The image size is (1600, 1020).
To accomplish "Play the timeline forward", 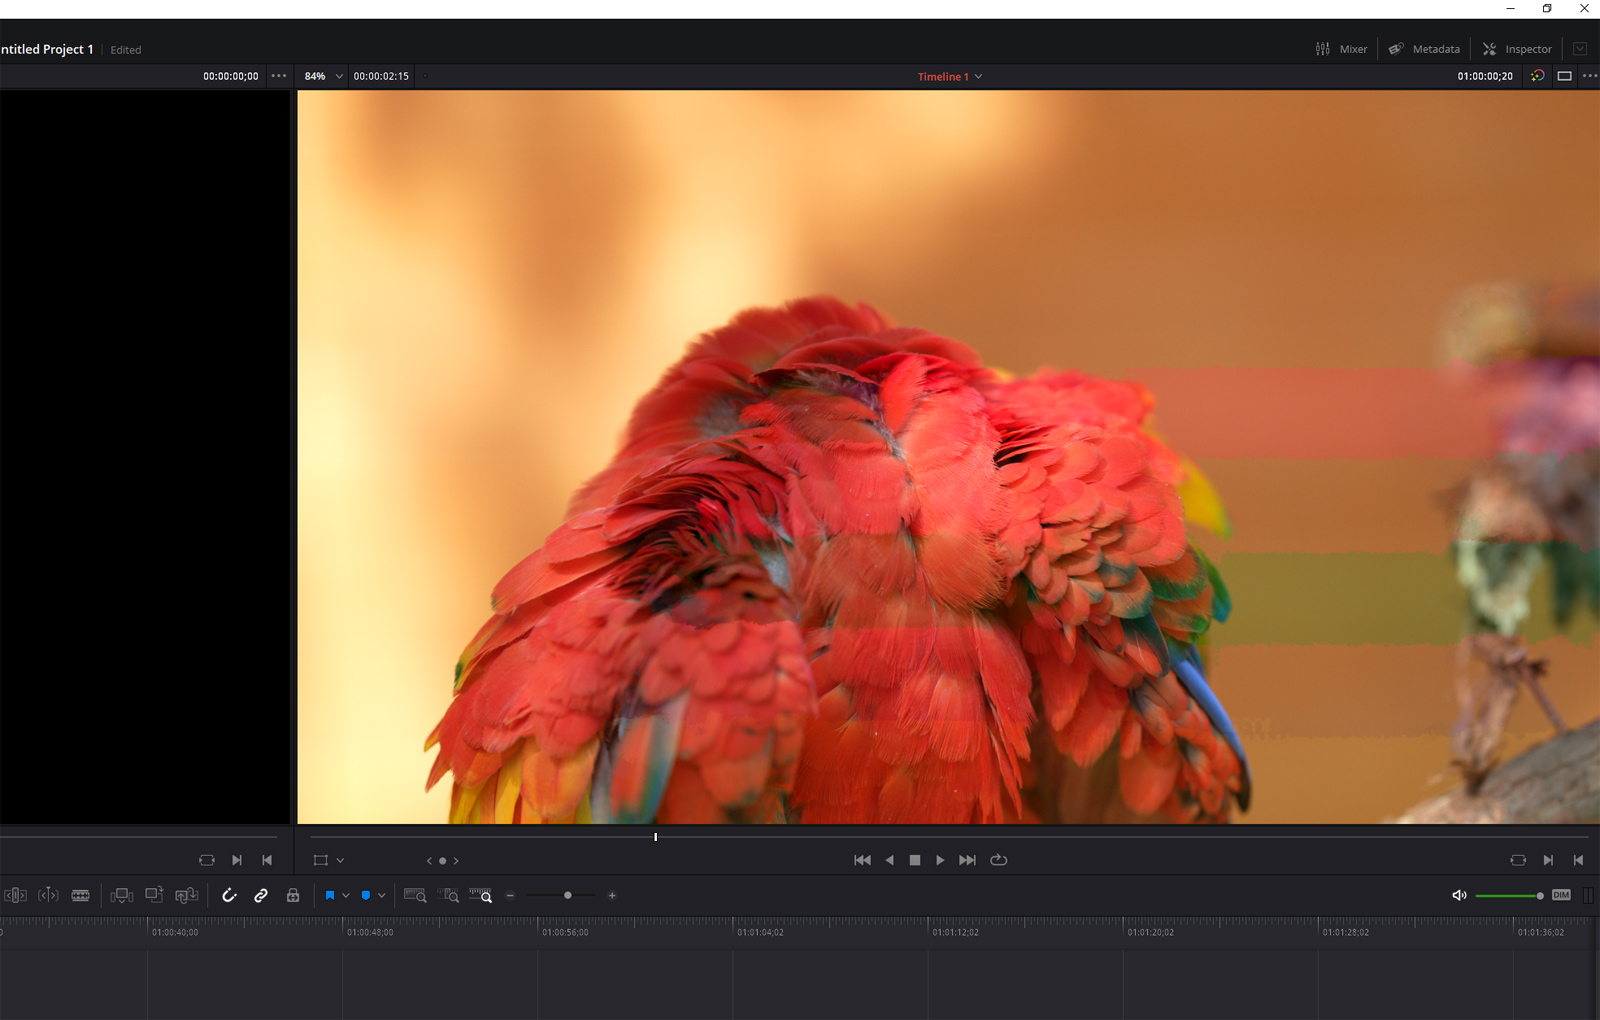I will [x=940, y=860].
